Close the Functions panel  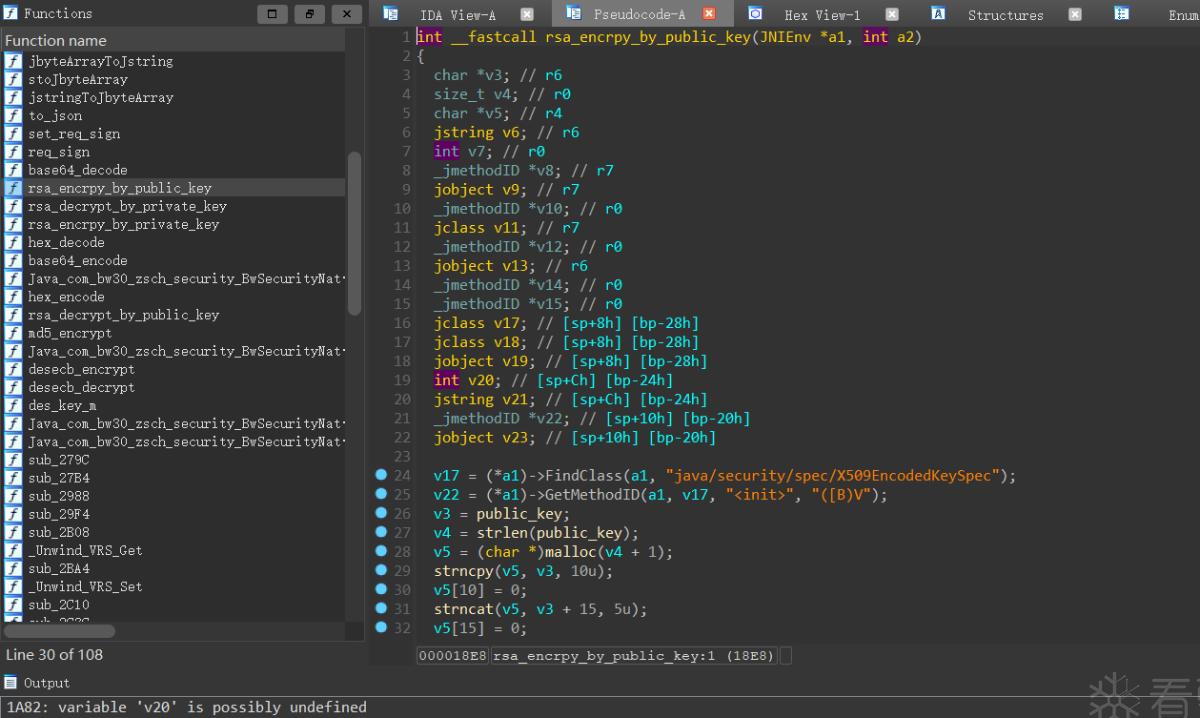pyautogui.click(x=346, y=14)
